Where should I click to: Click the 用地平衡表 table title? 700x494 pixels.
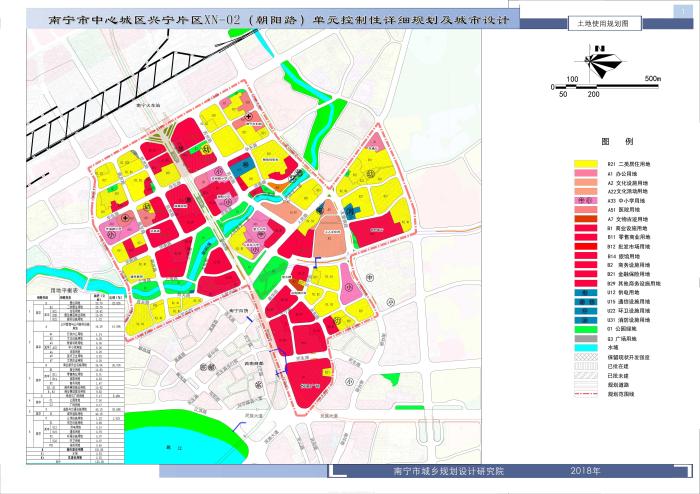(x=66, y=288)
